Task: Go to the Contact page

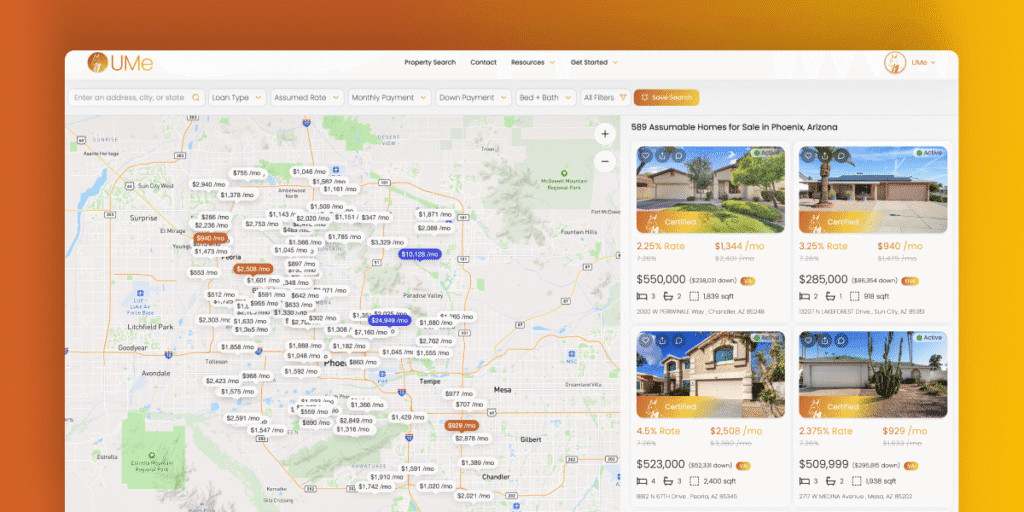Action: pyautogui.click(x=483, y=62)
